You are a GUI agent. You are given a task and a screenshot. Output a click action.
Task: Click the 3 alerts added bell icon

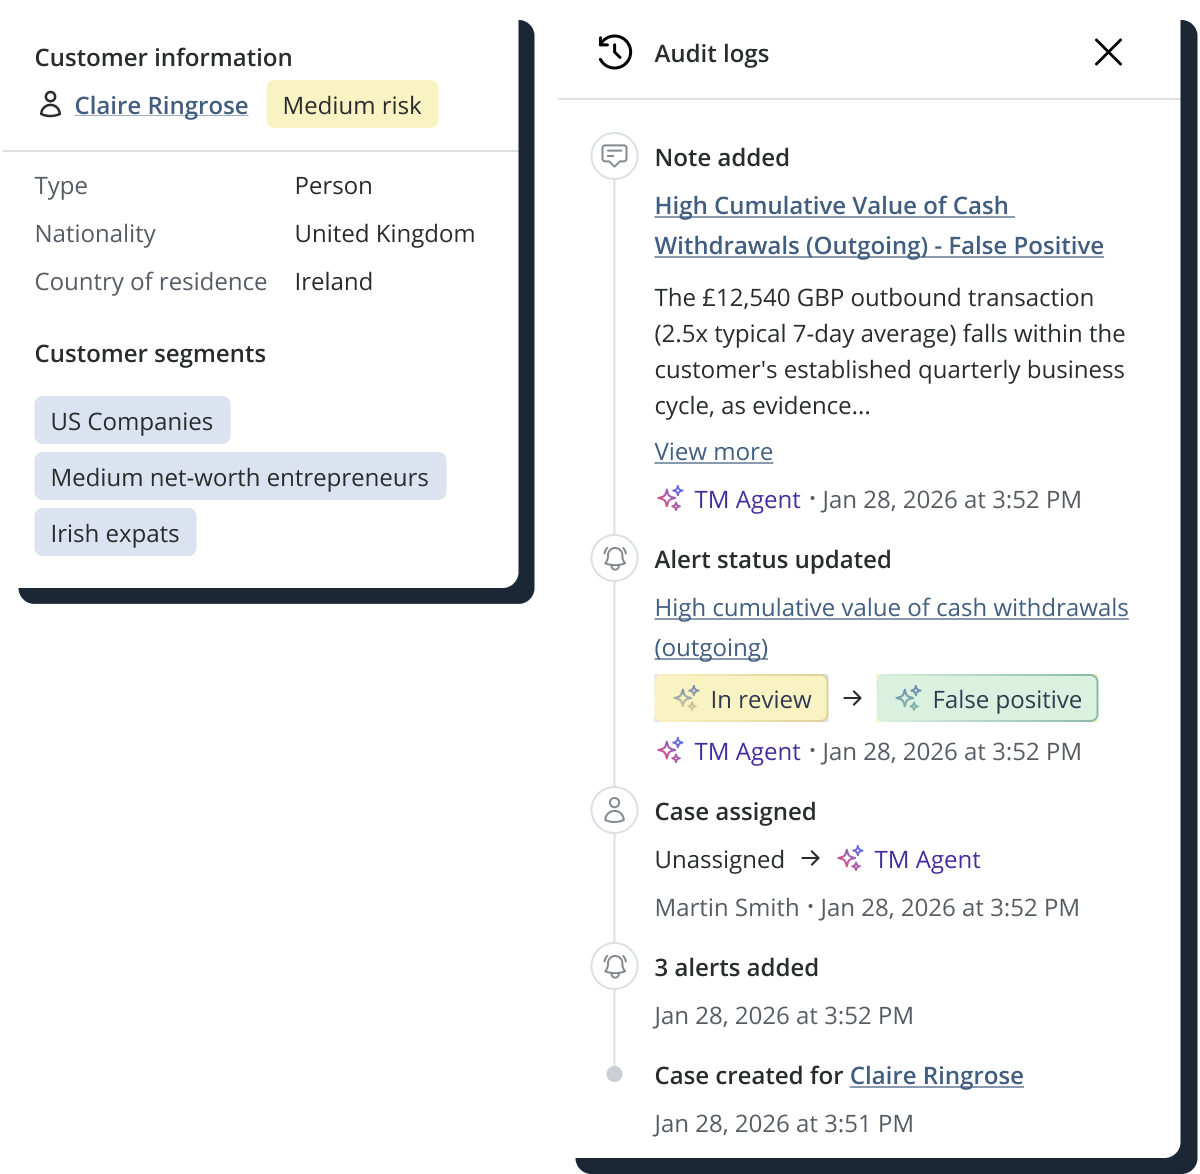(614, 967)
